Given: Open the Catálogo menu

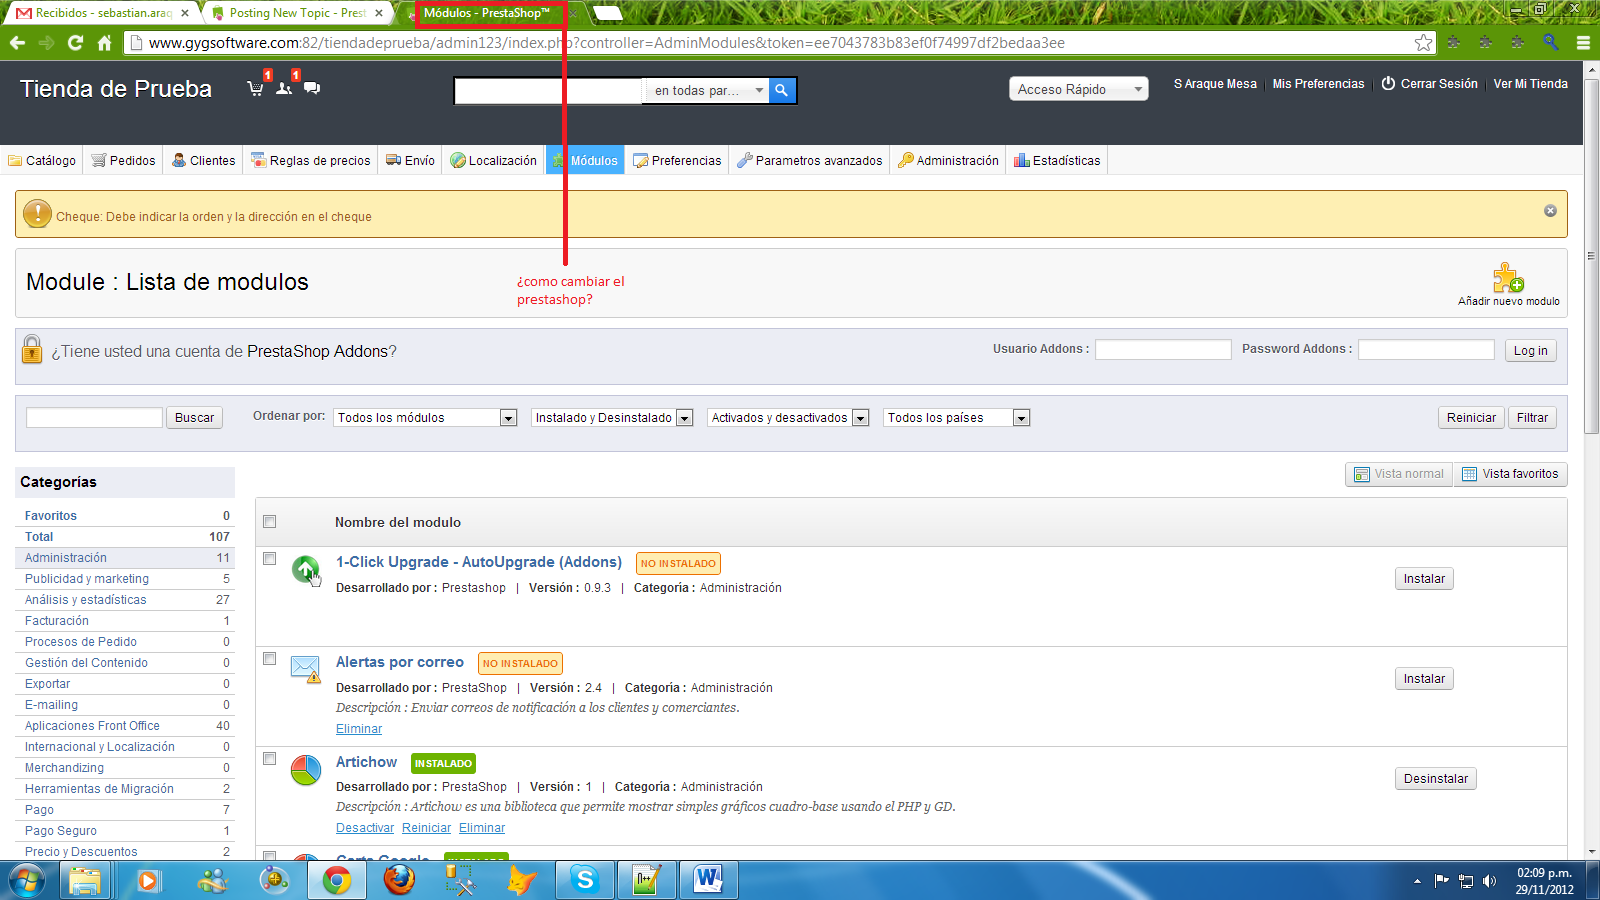Looking at the screenshot, I should (x=42, y=160).
